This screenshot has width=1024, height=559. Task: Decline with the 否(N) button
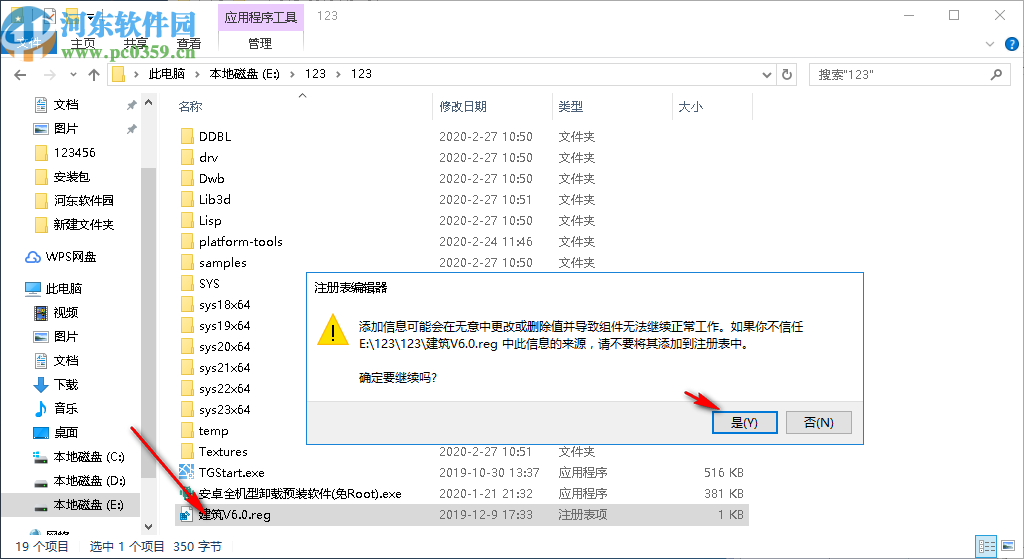(x=818, y=423)
